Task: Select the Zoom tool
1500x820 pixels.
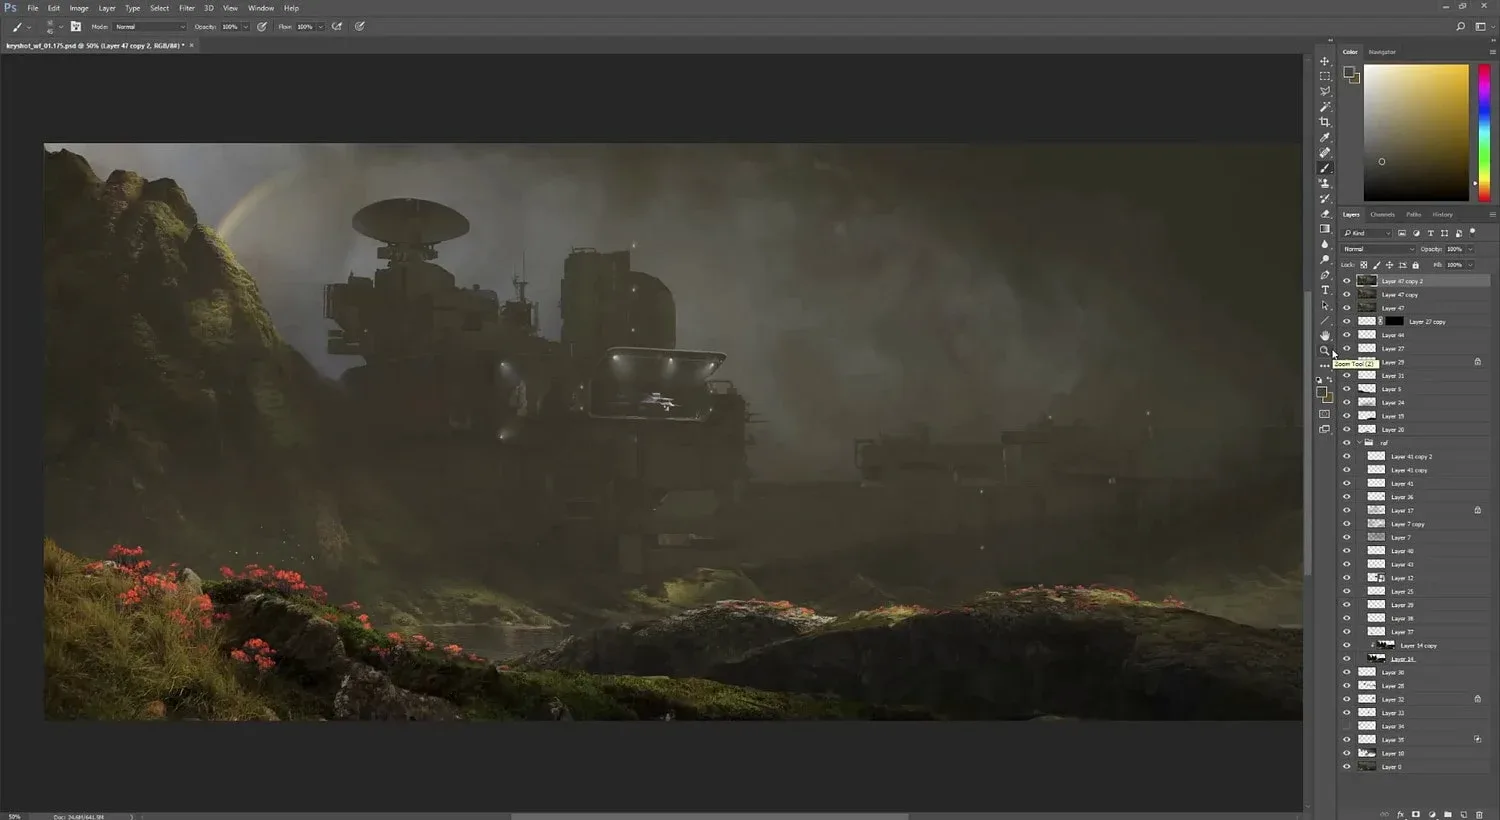Action: (1325, 351)
